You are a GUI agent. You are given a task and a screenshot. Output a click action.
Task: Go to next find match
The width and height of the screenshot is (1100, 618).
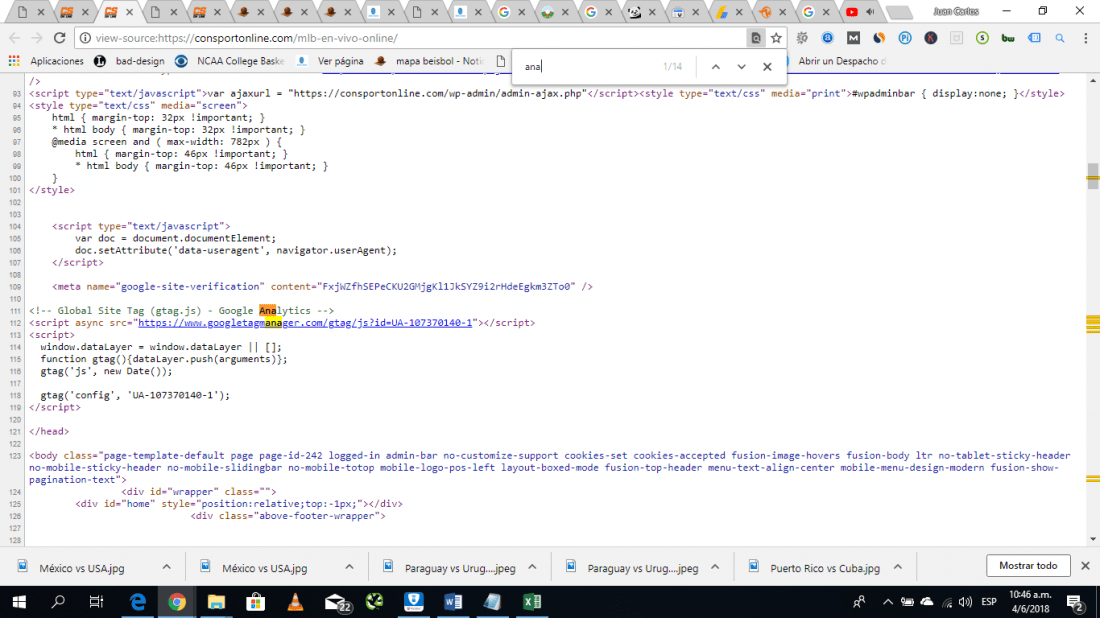742,67
